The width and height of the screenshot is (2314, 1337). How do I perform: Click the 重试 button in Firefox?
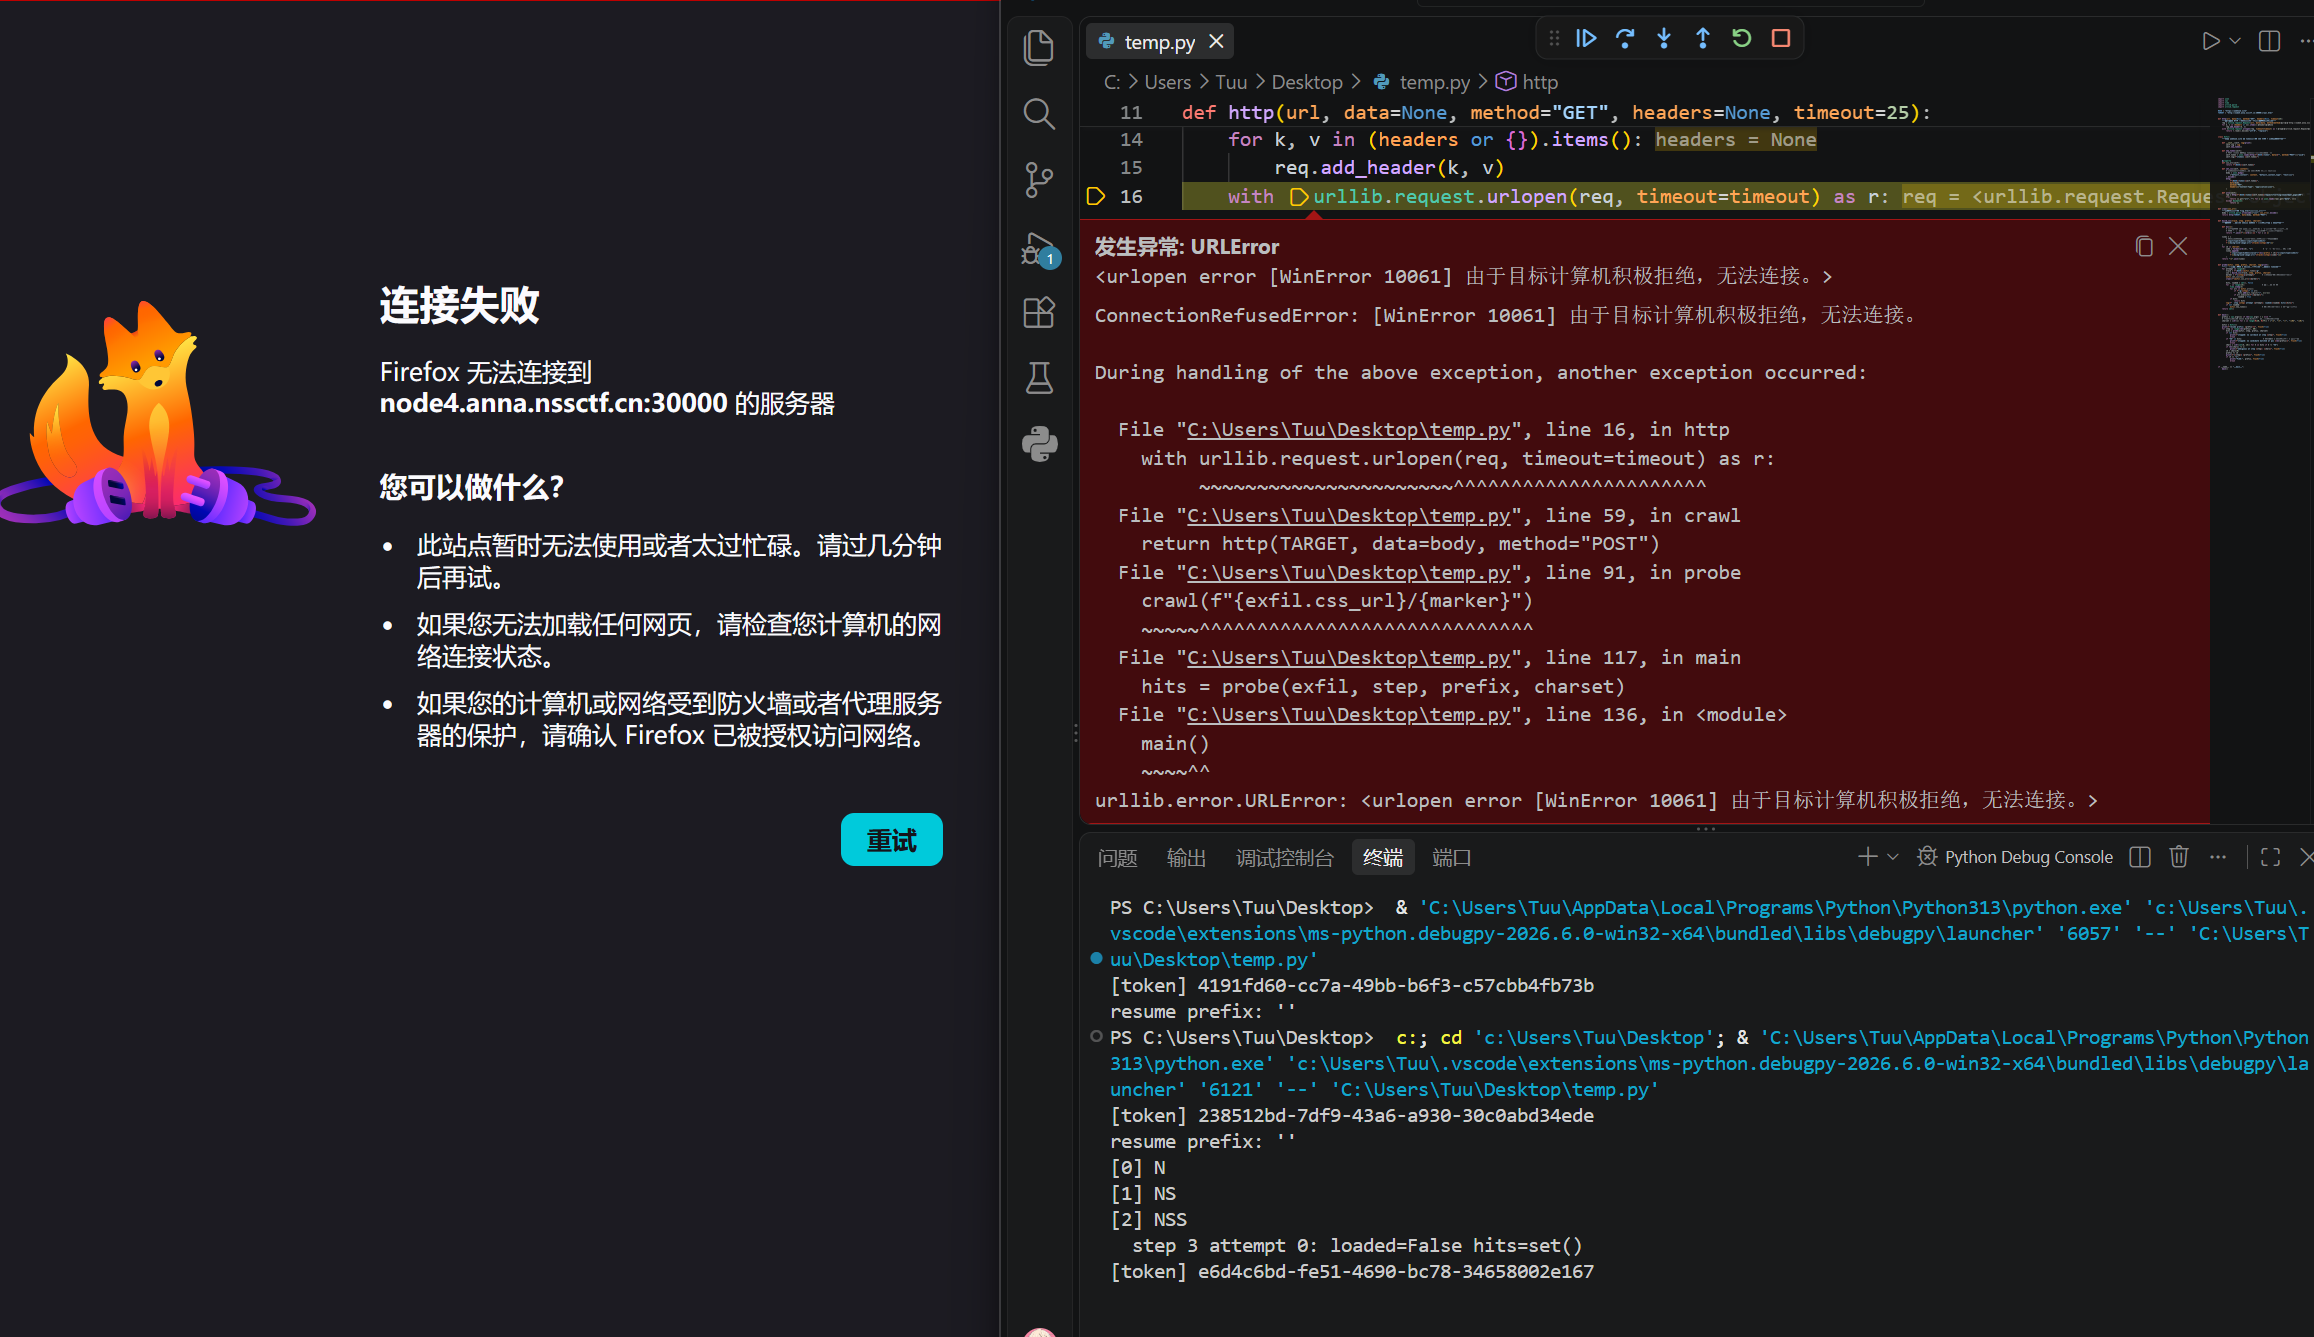point(892,840)
